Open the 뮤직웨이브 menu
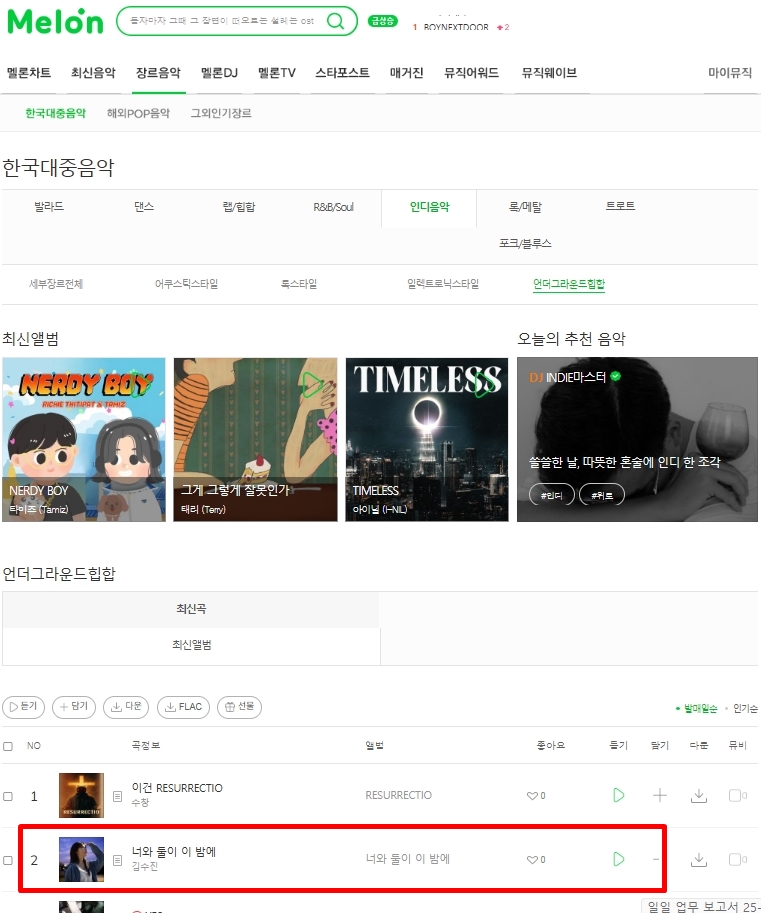This screenshot has height=913, width=761. tap(549, 73)
